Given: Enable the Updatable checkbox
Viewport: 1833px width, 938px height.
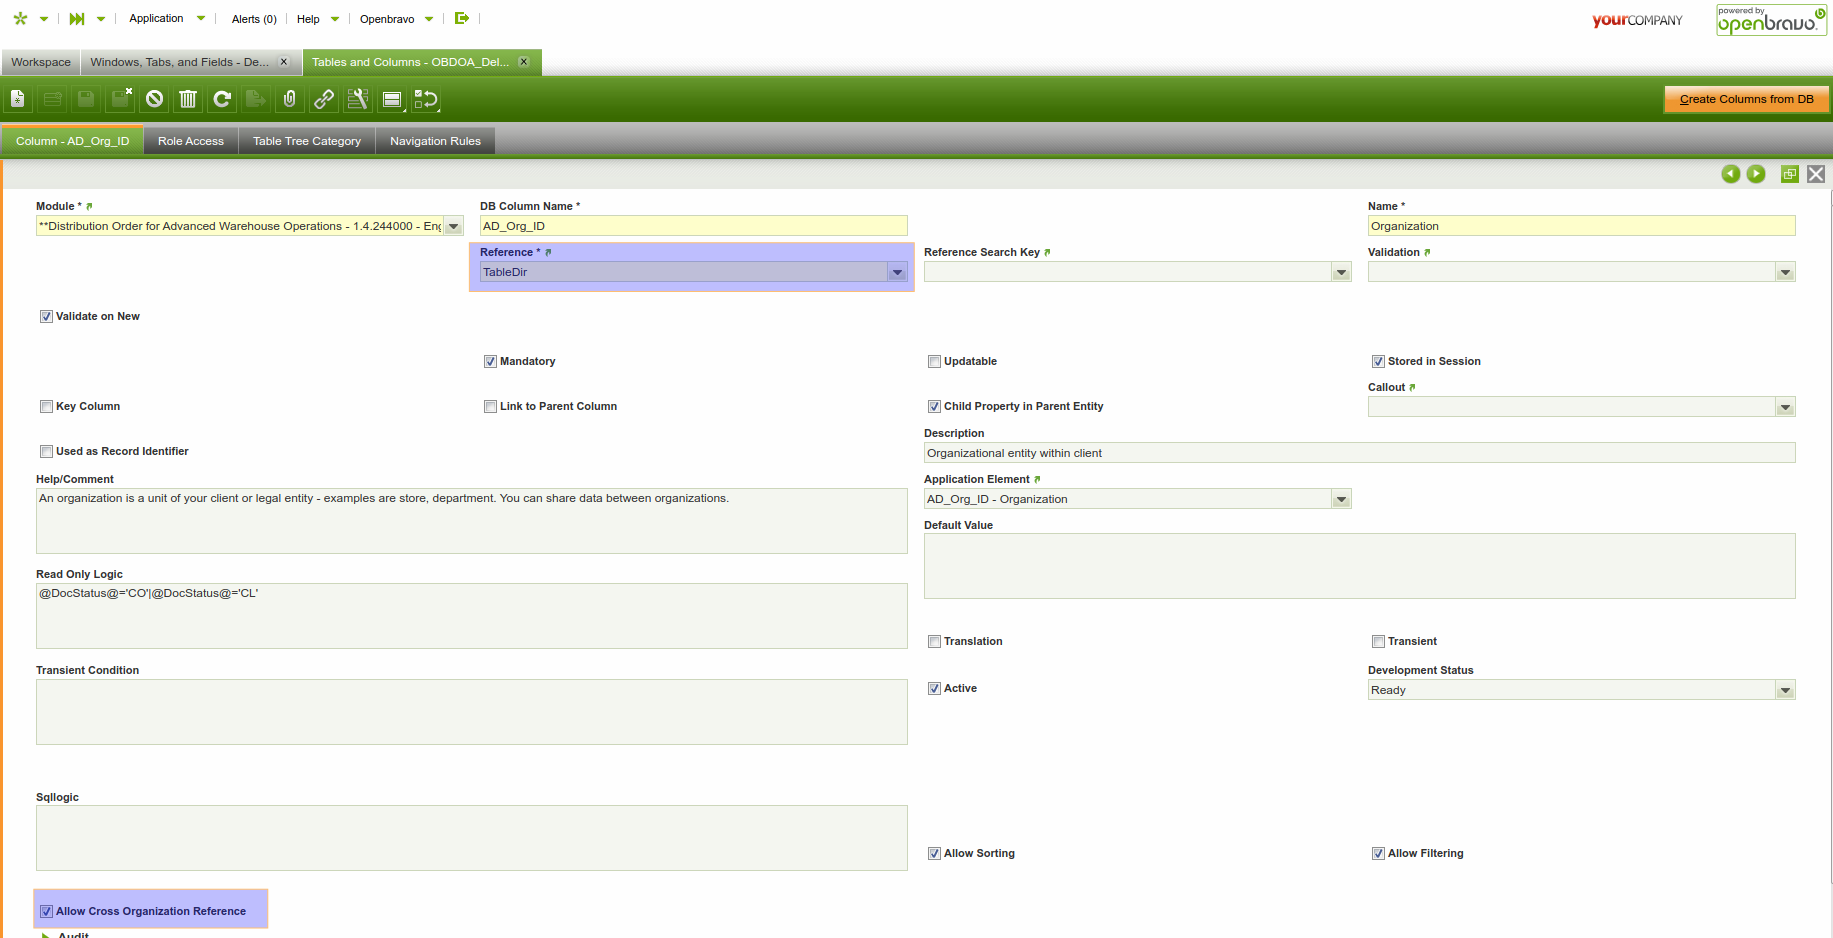Looking at the screenshot, I should coord(934,362).
